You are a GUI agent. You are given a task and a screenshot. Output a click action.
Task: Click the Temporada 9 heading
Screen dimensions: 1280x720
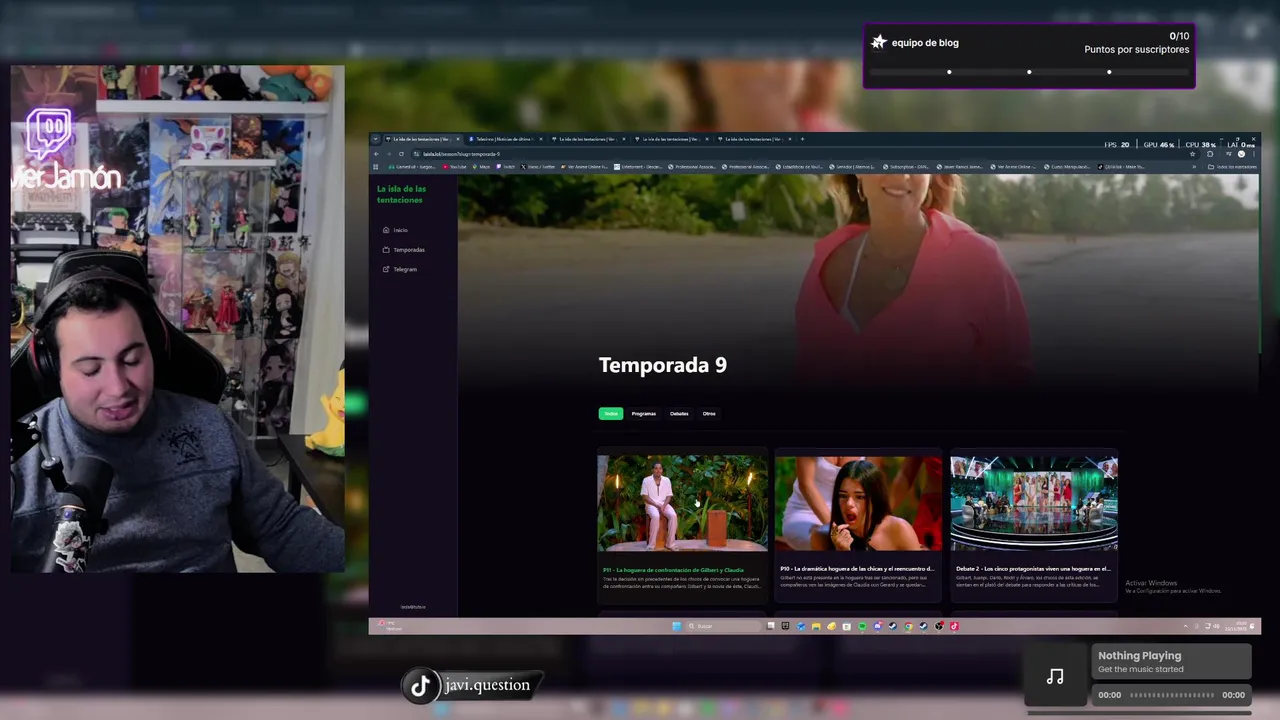click(x=662, y=365)
